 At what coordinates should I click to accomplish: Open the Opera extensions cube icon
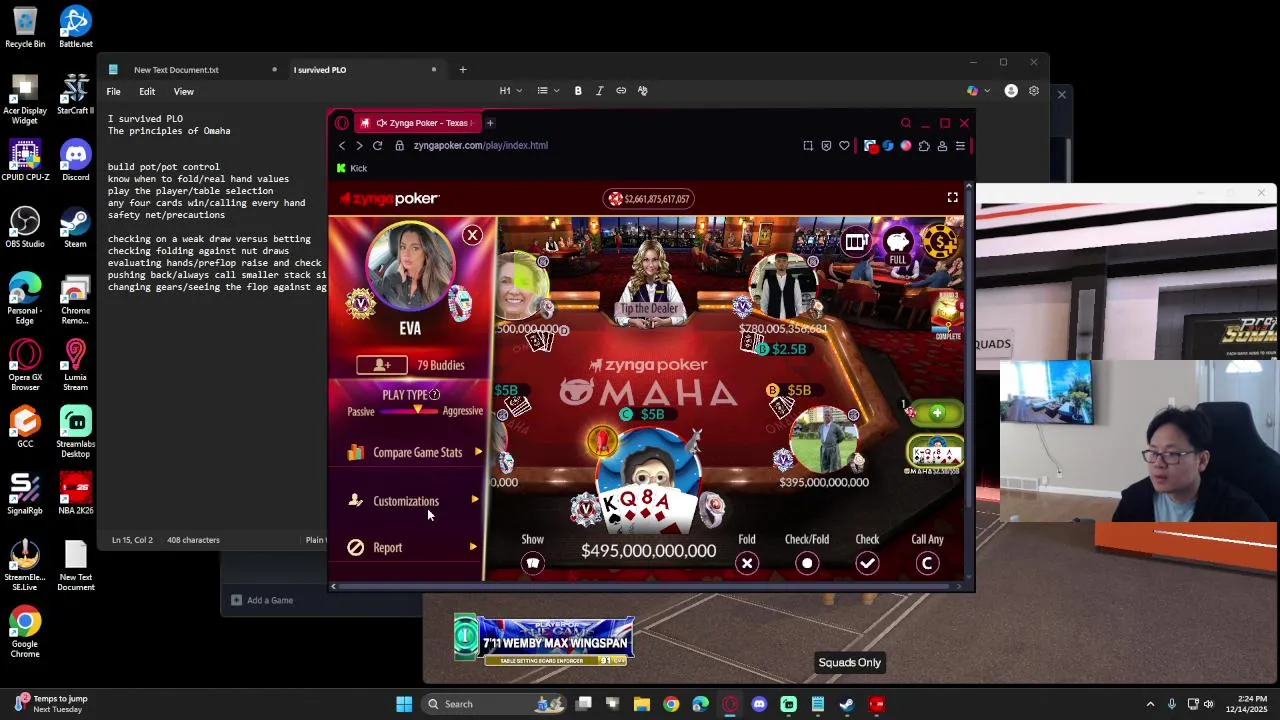(x=924, y=146)
